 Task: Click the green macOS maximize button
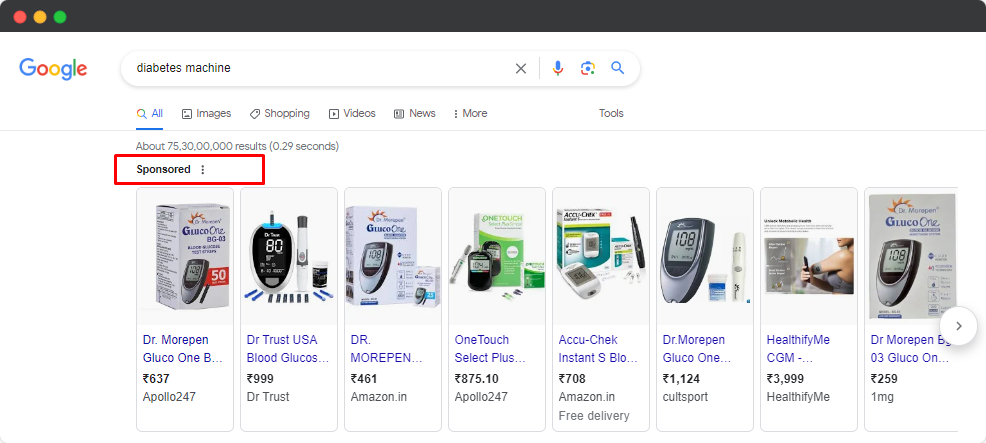click(x=60, y=17)
